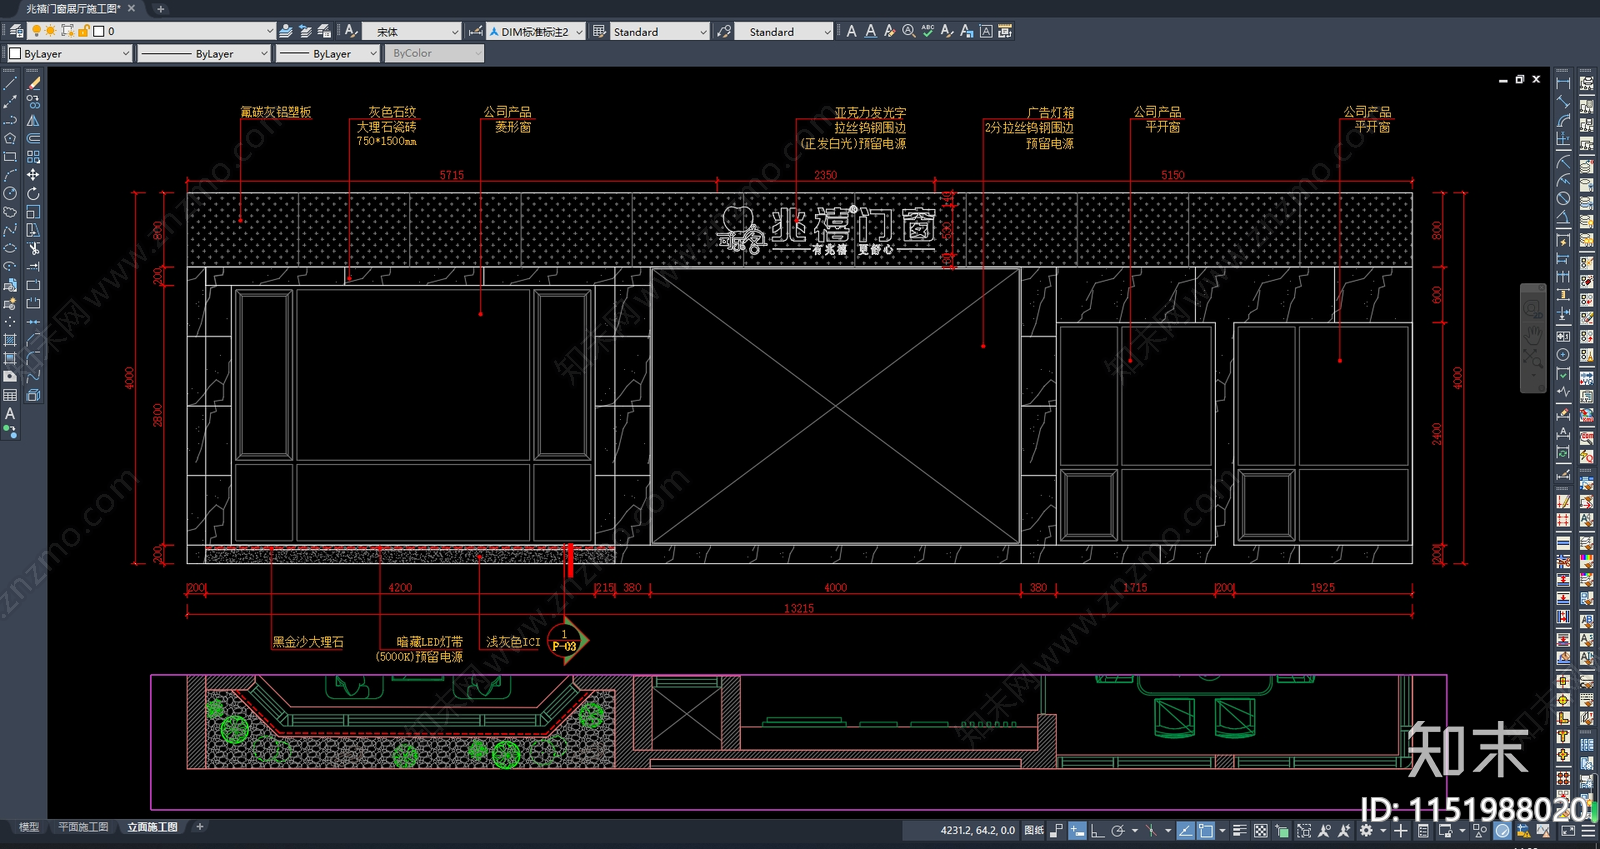The image size is (1600, 849).
Task: Open the Dimension Style icon
Action: click(476, 31)
